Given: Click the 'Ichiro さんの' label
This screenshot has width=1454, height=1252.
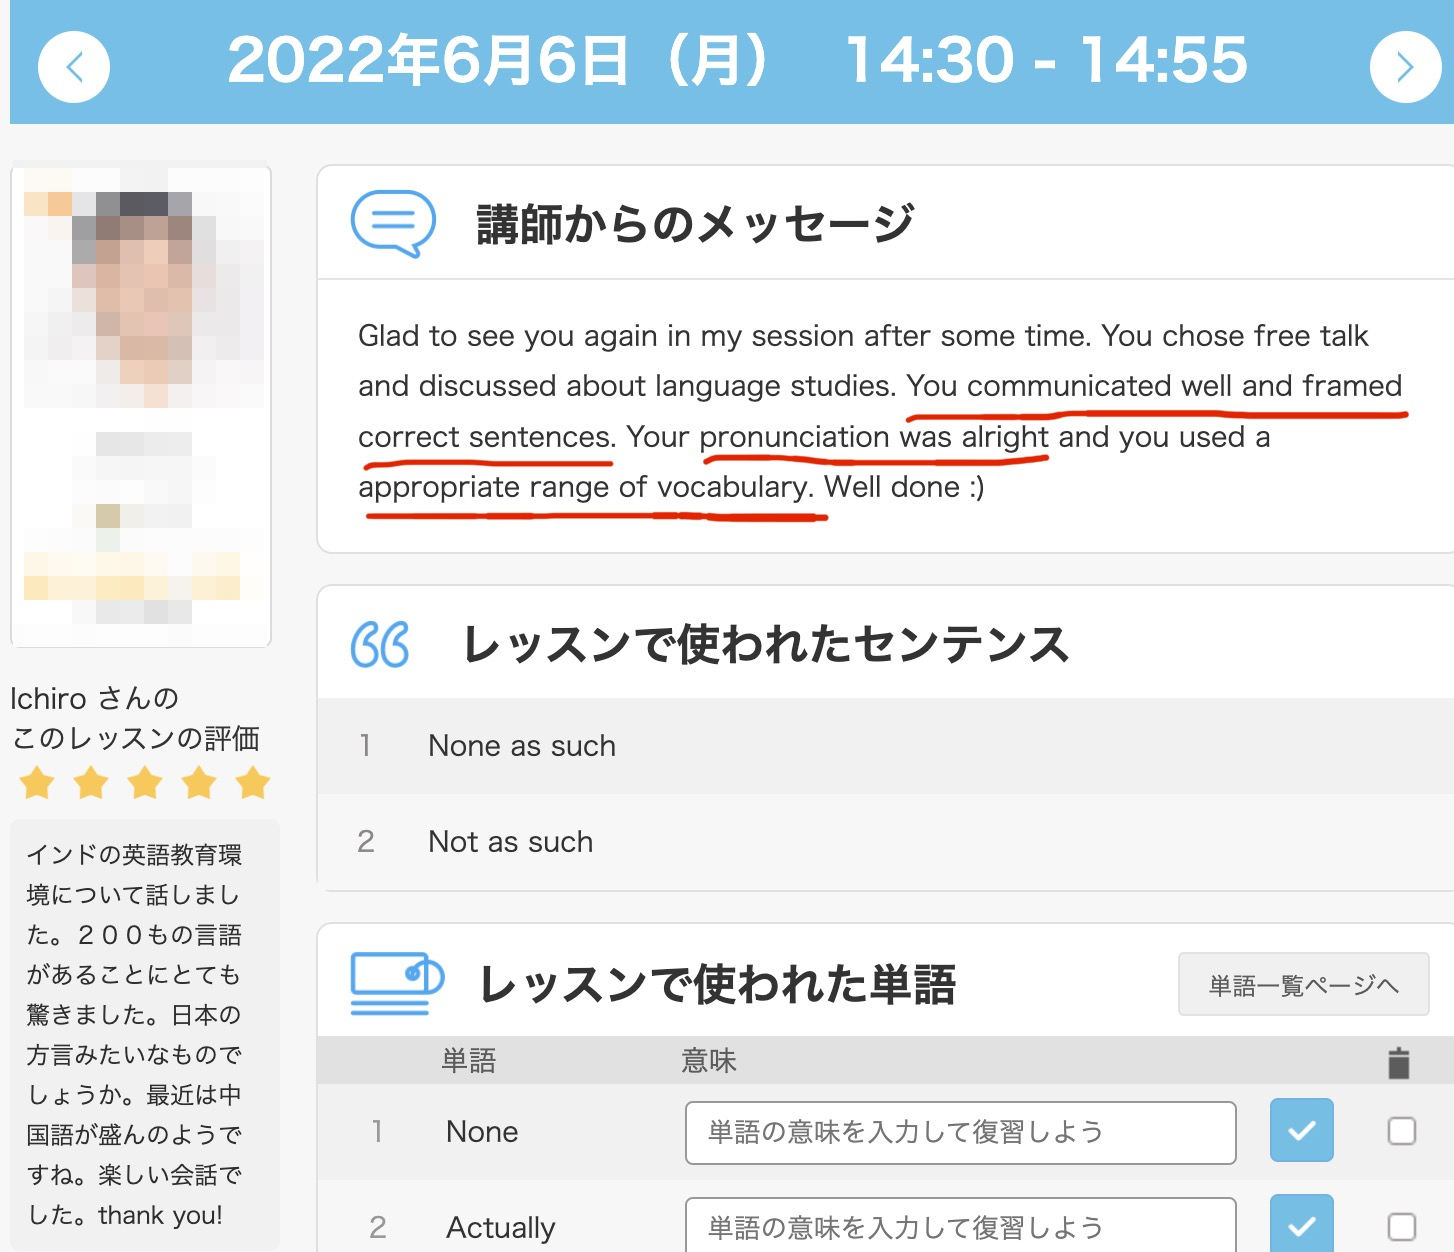Looking at the screenshot, I should point(94,698).
